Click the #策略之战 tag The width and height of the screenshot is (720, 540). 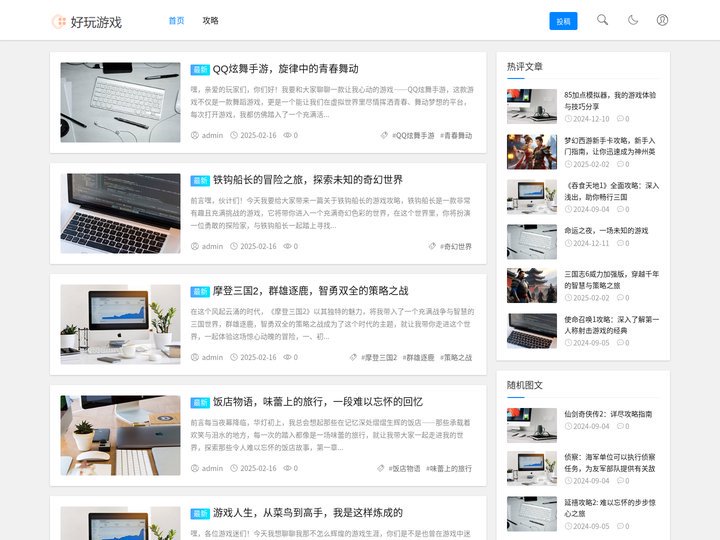456,357
